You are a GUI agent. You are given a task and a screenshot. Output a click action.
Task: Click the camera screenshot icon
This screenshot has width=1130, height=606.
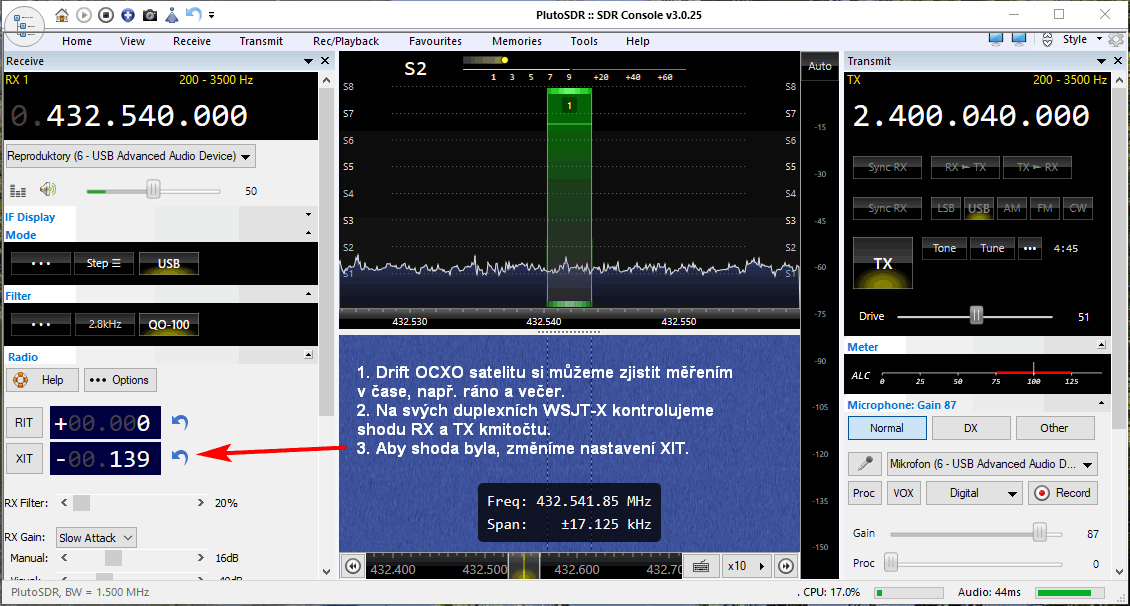click(x=149, y=15)
